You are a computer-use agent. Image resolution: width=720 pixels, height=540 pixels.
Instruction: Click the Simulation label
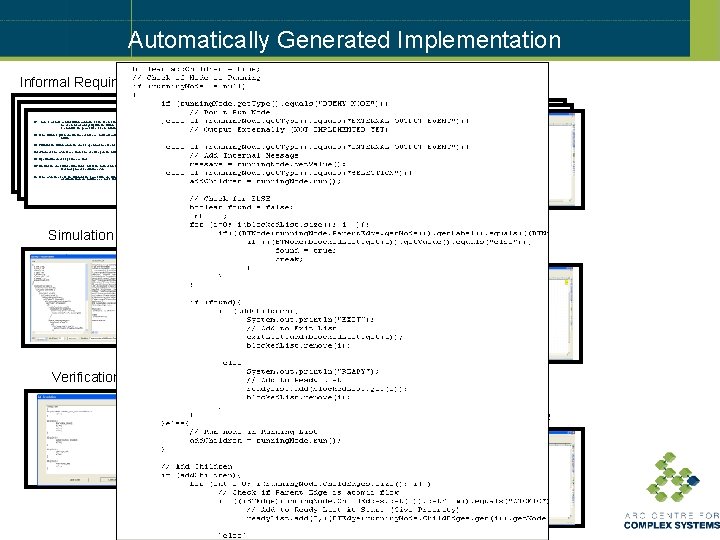tap(81, 235)
